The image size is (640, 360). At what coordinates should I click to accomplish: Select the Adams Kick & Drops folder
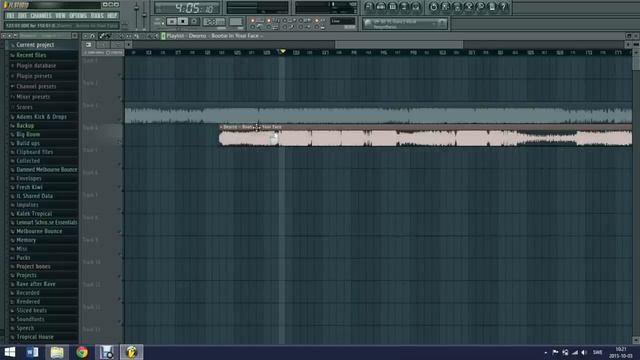coord(43,117)
